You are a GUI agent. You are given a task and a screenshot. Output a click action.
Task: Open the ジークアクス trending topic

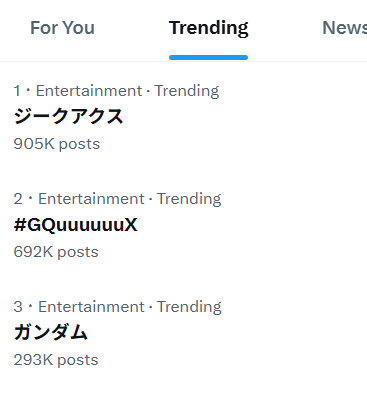pos(68,117)
